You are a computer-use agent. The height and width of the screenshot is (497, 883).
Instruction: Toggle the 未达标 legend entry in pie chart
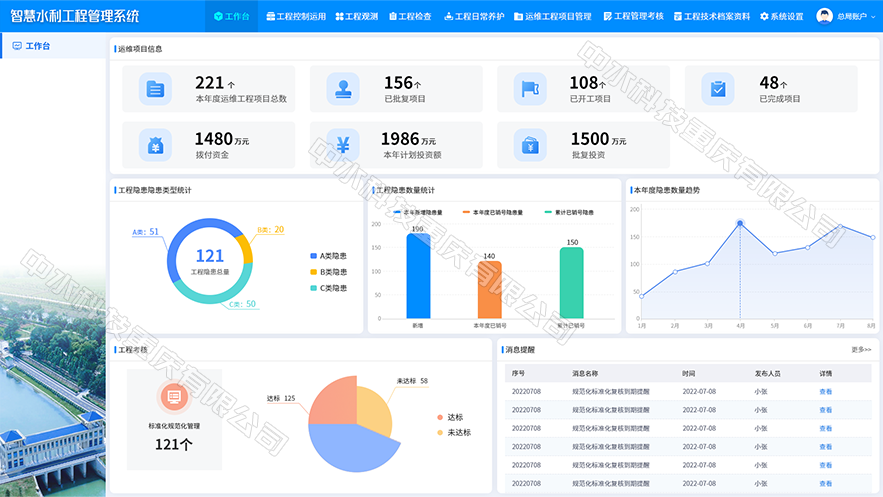[x=454, y=432]
